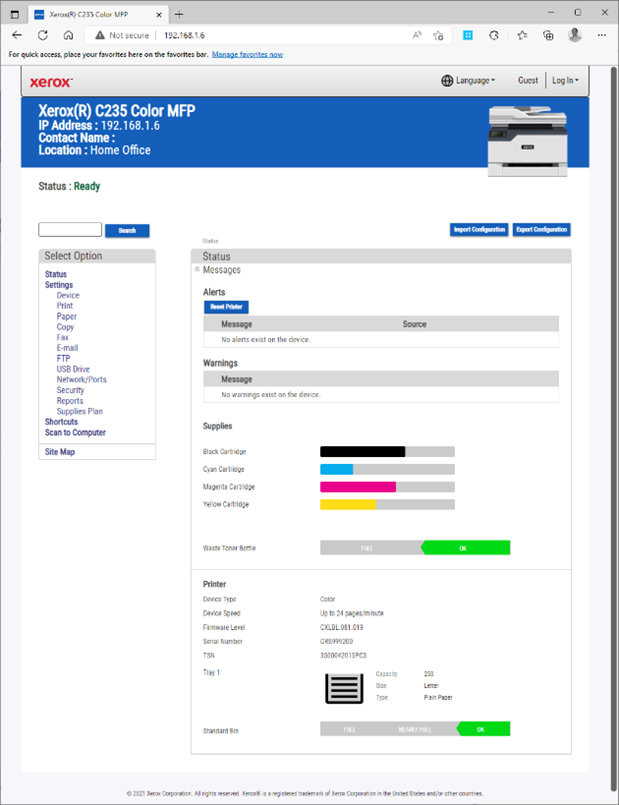Screen dimensions: 619x805
Task: Click the Reset Printer button
Action: coord(226,307)
